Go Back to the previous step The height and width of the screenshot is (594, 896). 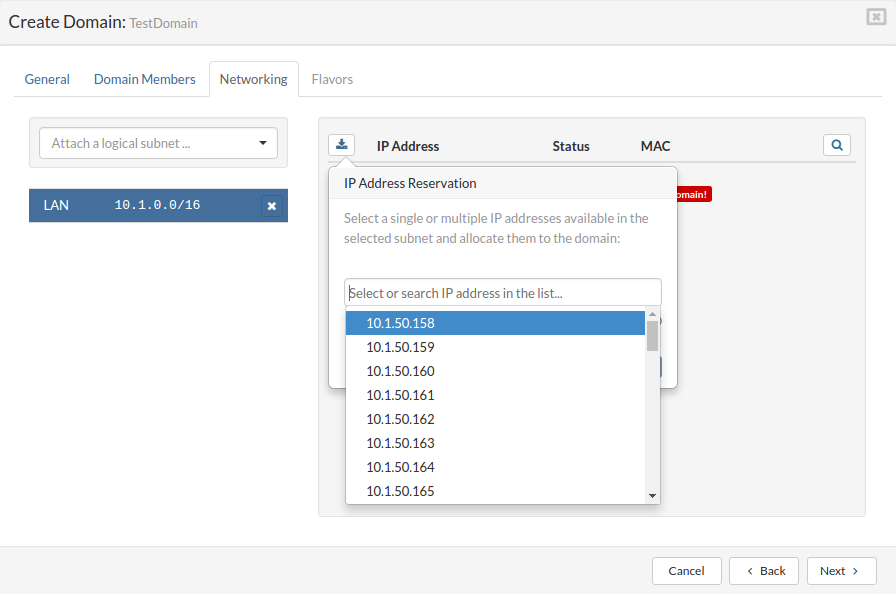pyautogui.click(x=764, y=571)
